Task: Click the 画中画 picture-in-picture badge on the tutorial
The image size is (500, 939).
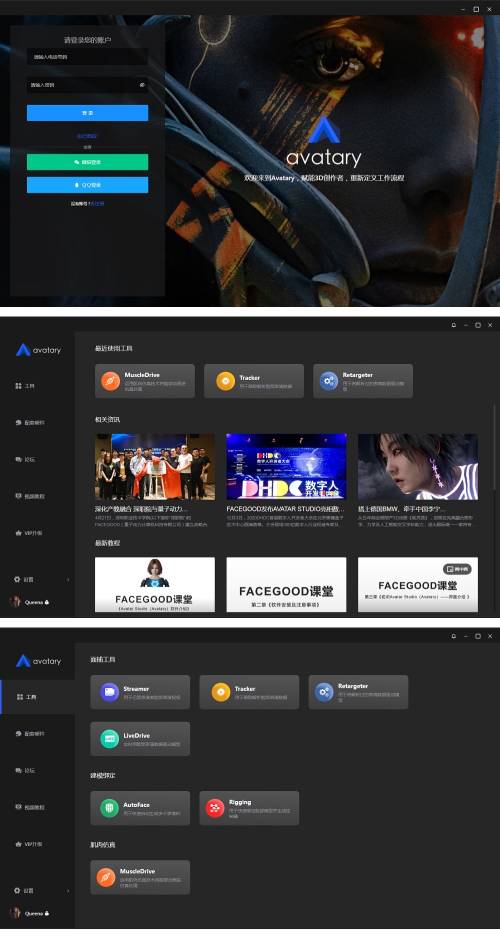Action: click(457, 569)
